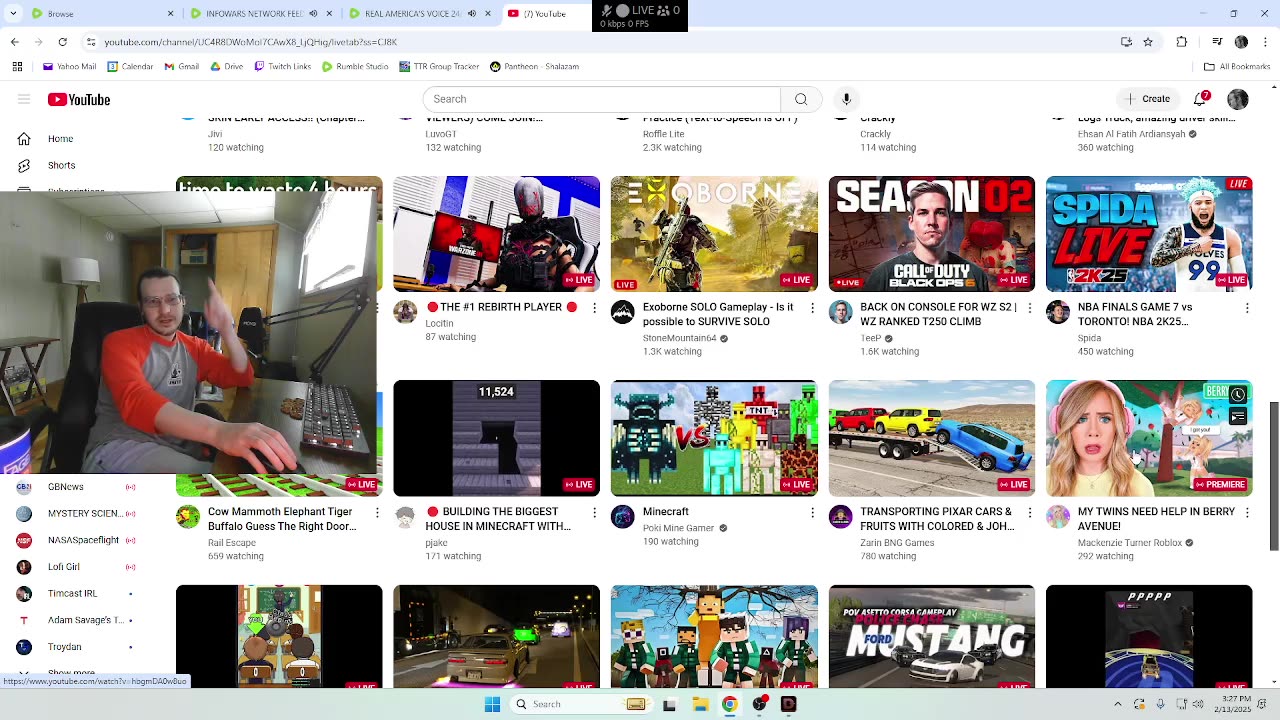1280x720 pixels.
Task: Open Adam Savage's T... channel
Action: [x=78, y=620]
